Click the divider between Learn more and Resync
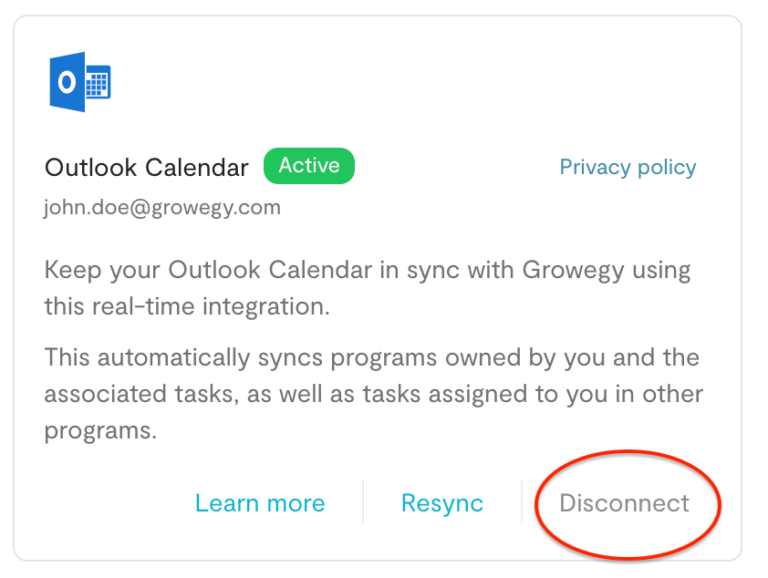The image size is (768, 578). 363,502
